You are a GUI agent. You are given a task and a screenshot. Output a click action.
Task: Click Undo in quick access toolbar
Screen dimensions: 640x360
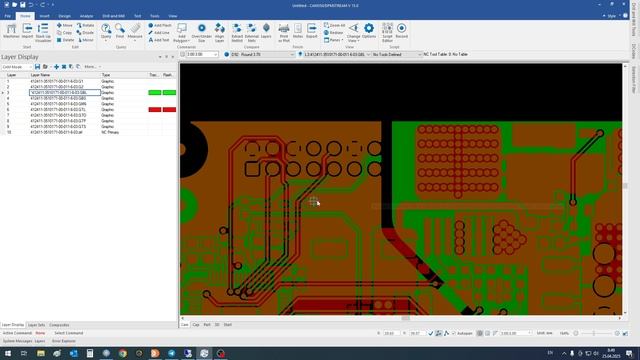31,5
